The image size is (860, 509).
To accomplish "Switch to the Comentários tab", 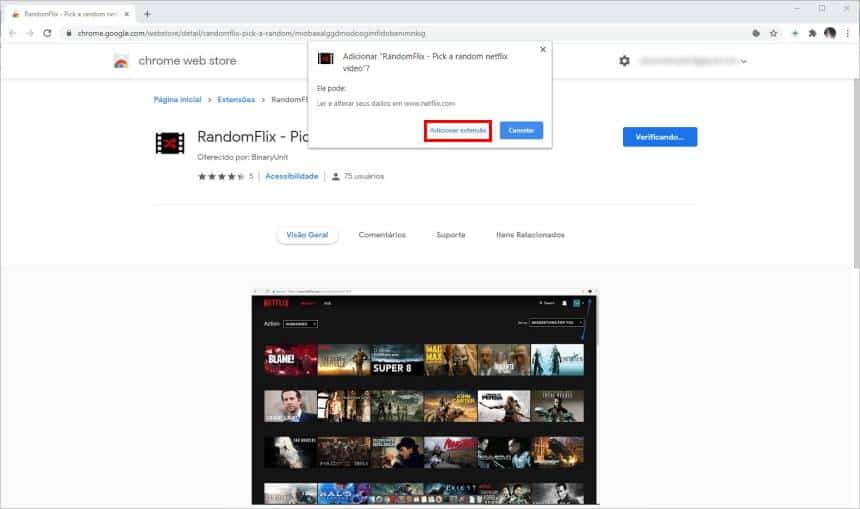I will click(x=382, y=235).
